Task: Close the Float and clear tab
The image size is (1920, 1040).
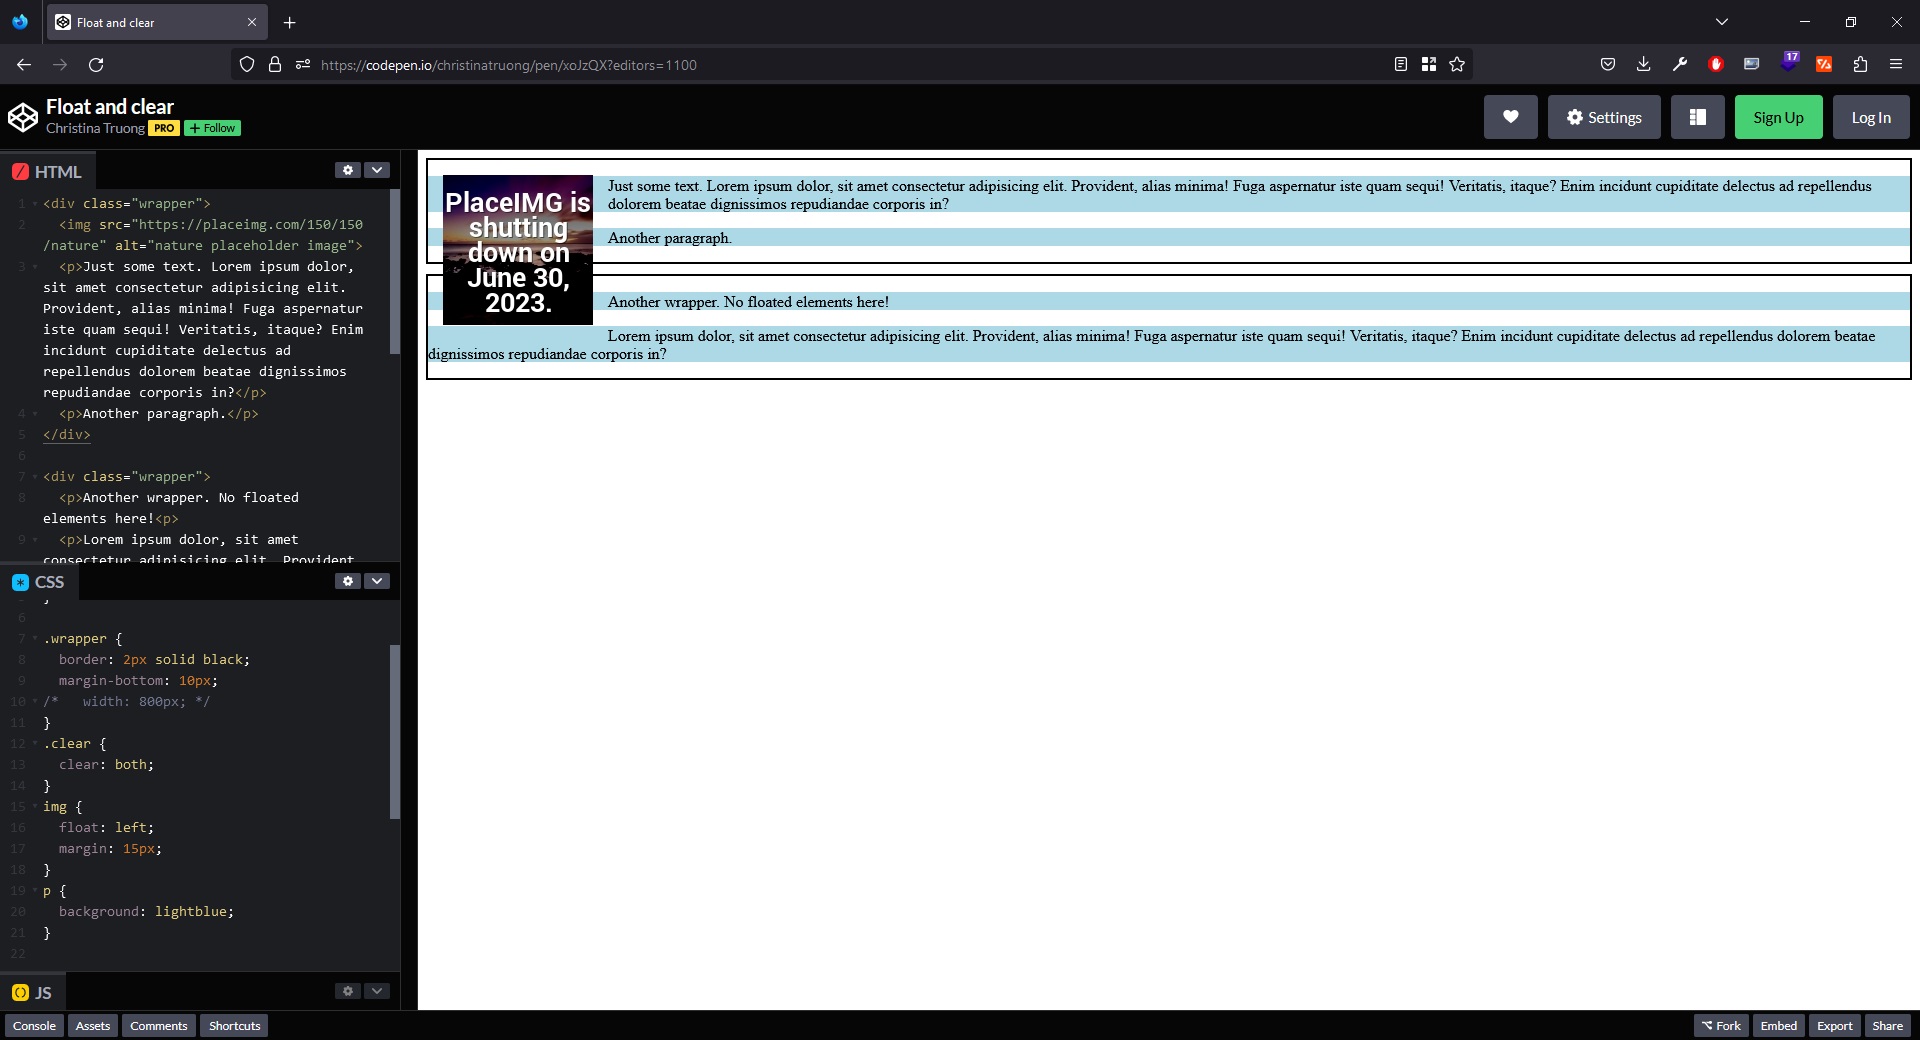Action: click(x=252, y=22)
